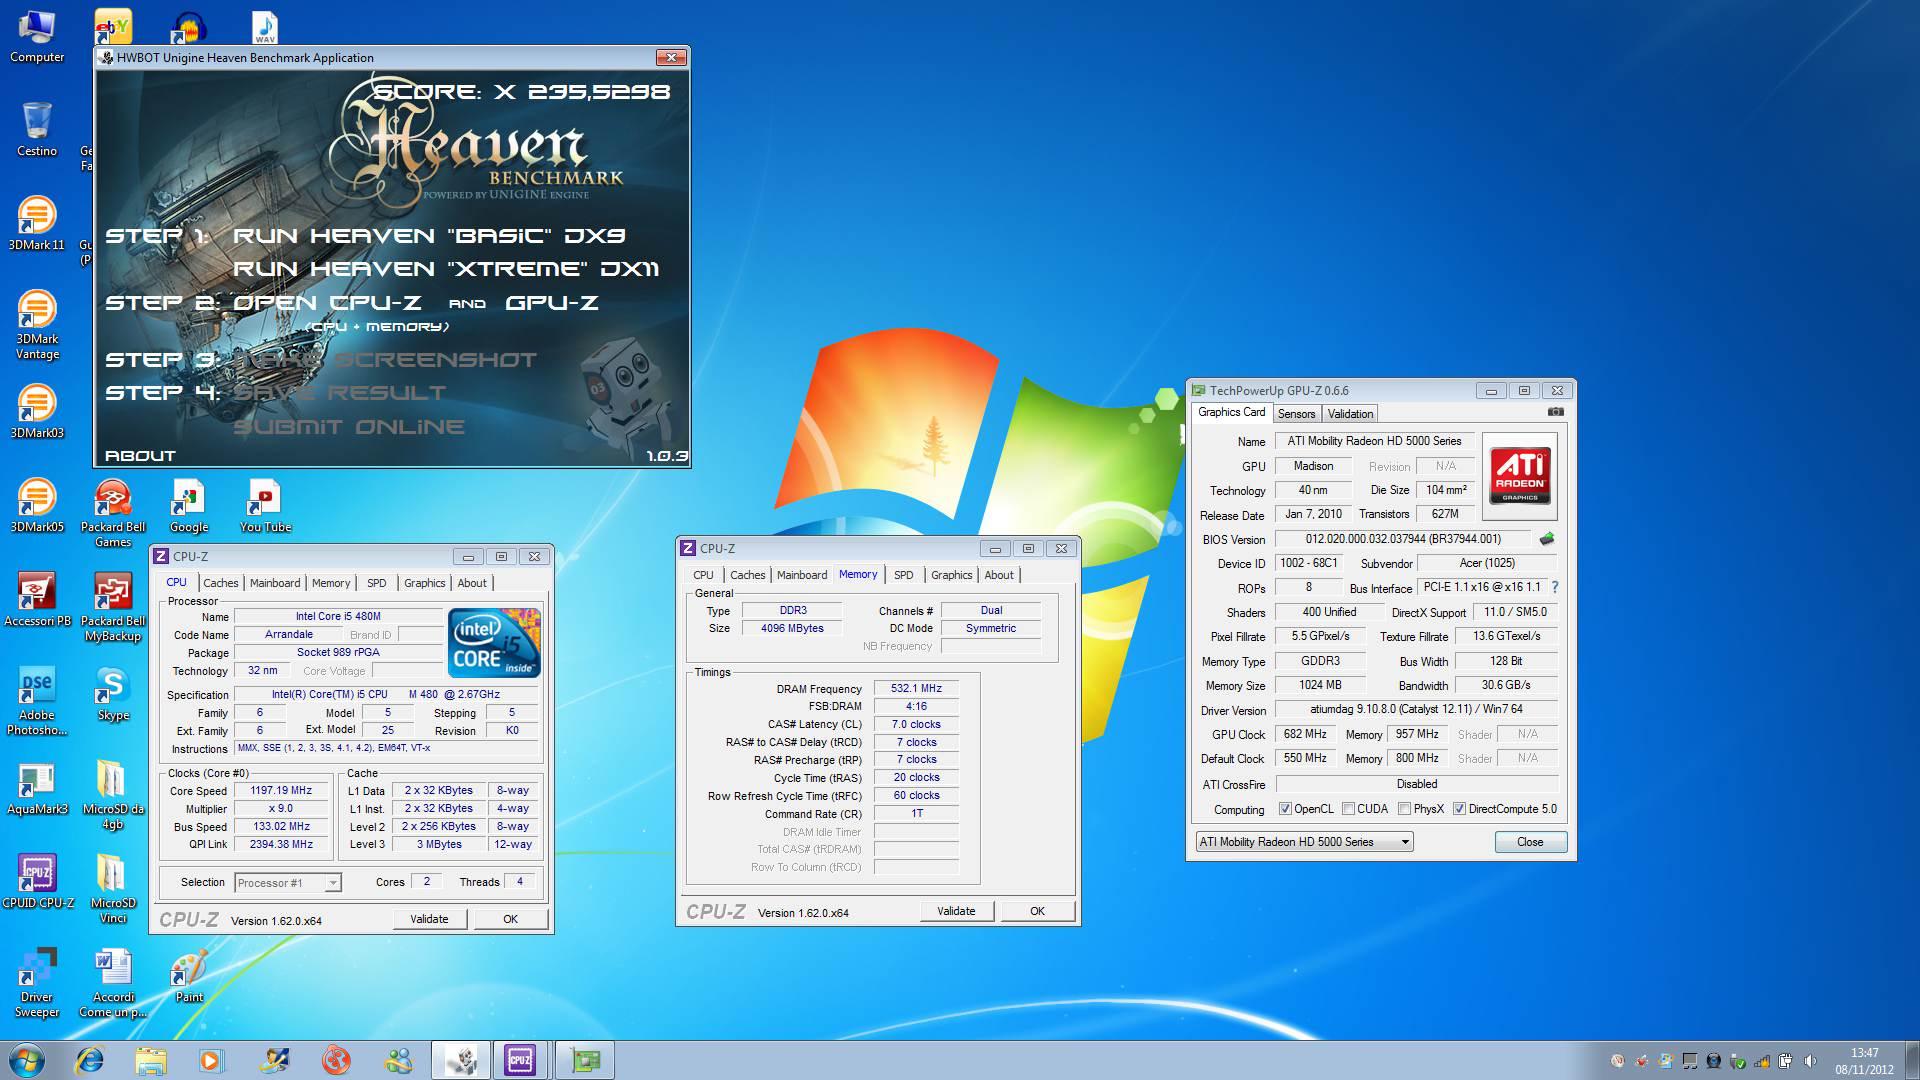This screenshot has height=1080, width=1920.
Task: Open the SPD tab in memory CPU-Z window
Action: (x=903, y=575)
